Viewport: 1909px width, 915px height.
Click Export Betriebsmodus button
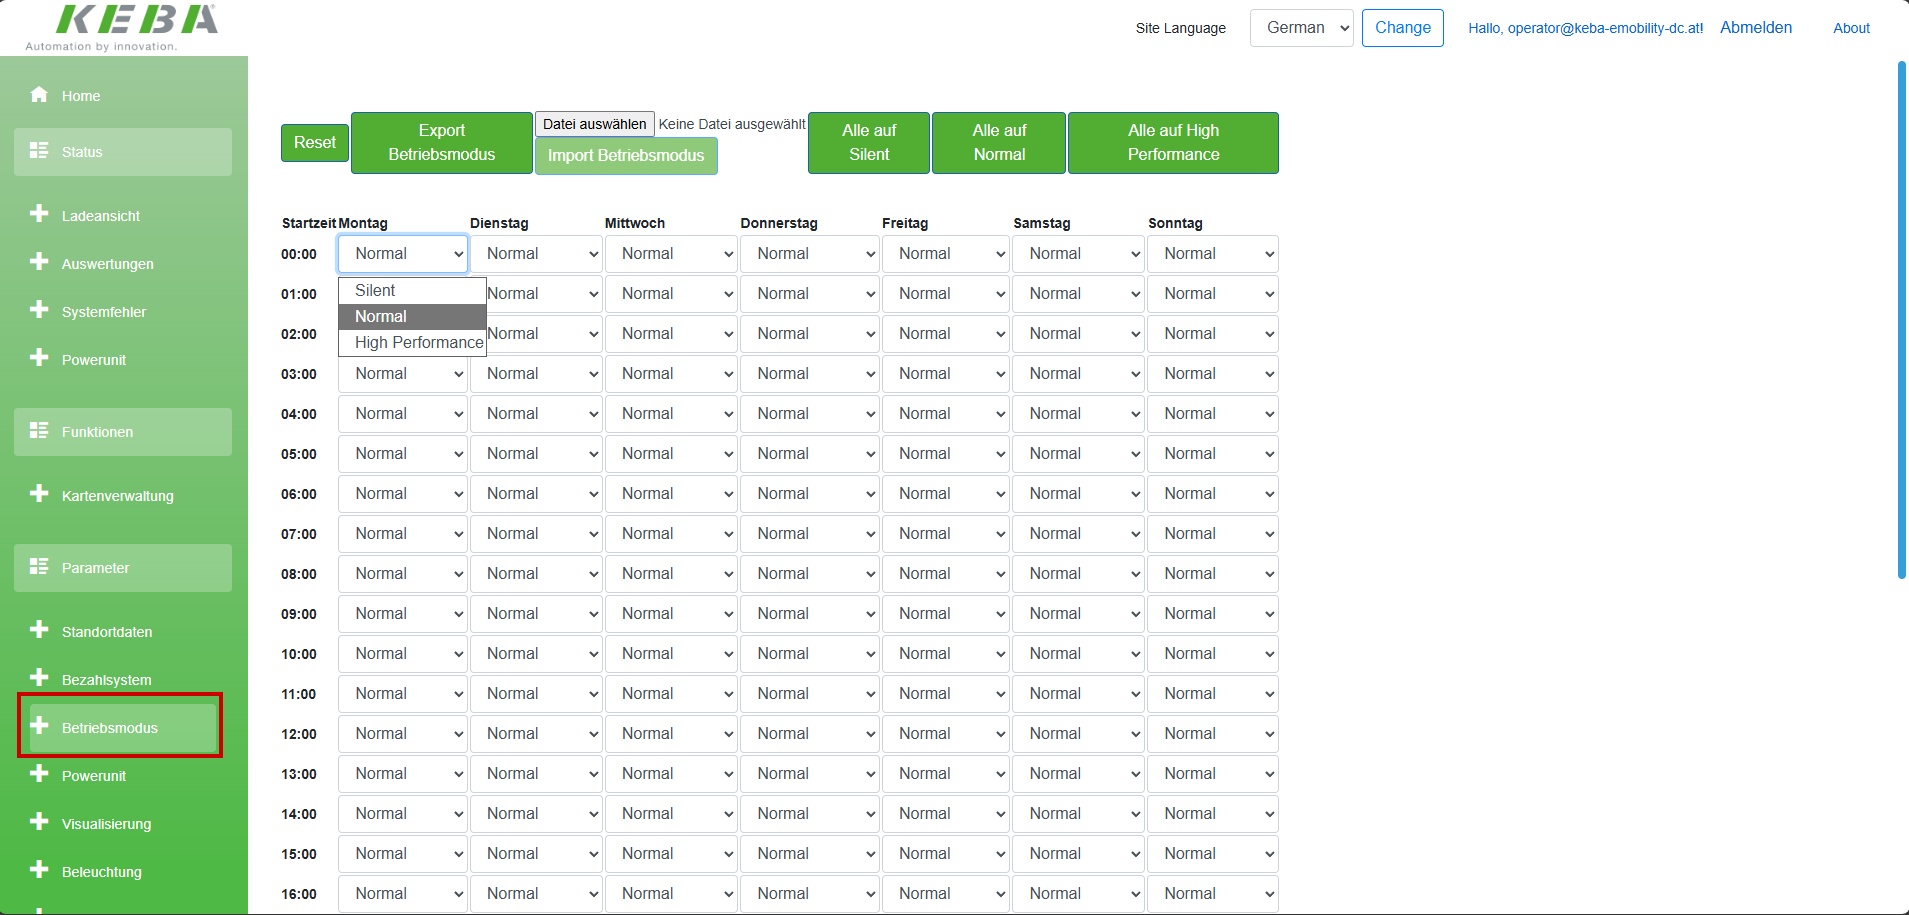442,143
